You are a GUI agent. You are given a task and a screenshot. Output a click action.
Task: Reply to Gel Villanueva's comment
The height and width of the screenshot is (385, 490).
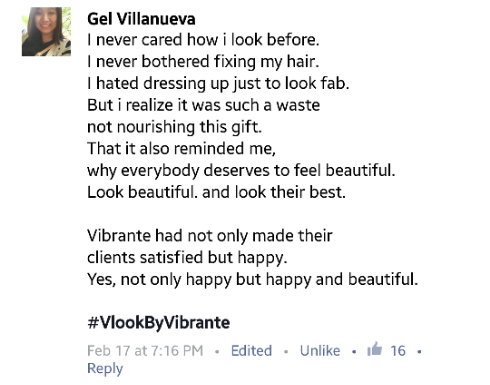[x=105, y=369]
